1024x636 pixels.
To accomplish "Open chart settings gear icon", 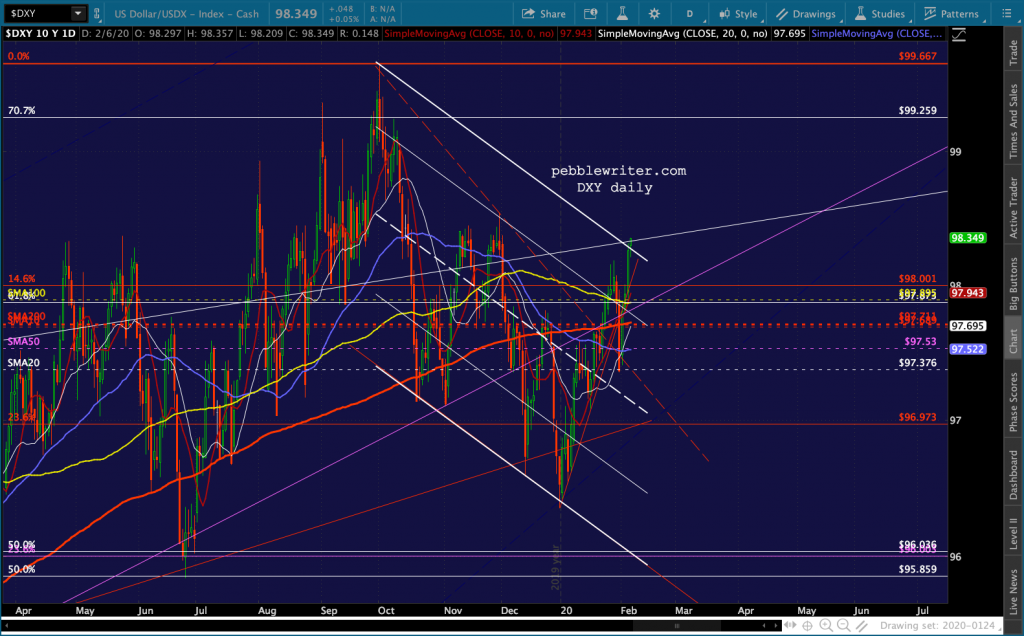I will coord(654,14).
